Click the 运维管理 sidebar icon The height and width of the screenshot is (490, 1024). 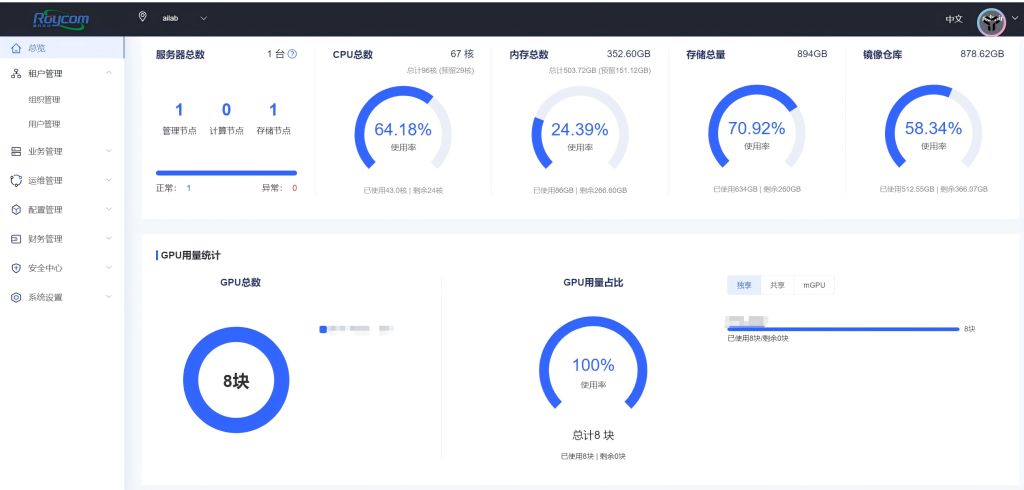click(x=16, y=181)
